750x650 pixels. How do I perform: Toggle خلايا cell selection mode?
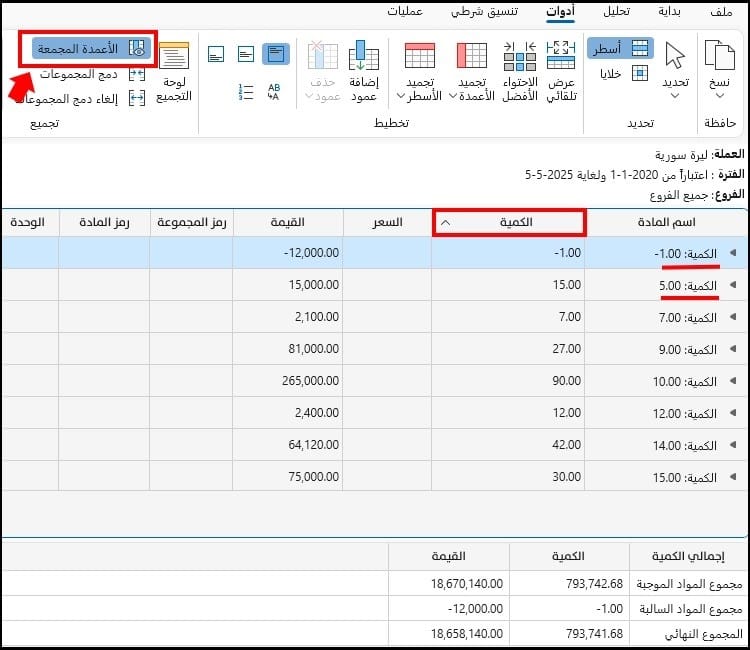pos(624,74)
